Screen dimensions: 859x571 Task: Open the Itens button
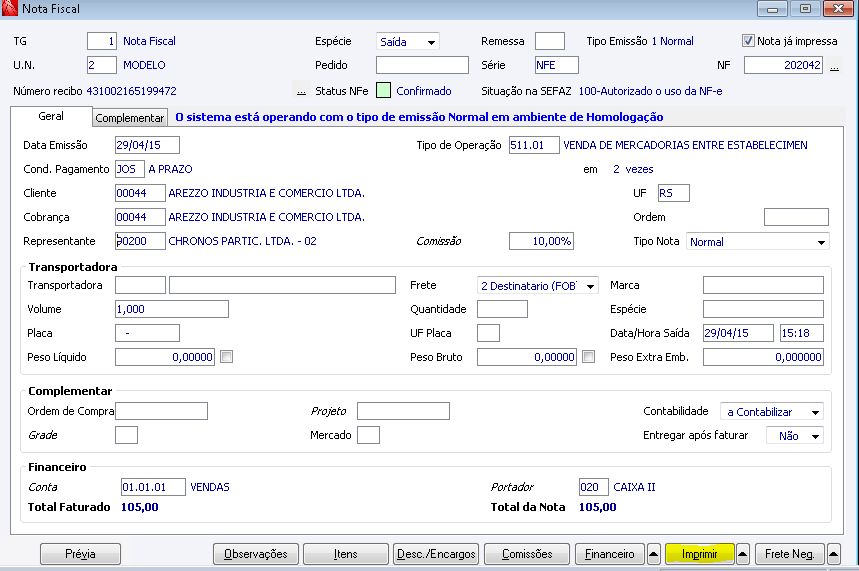(x=346, y=554)
